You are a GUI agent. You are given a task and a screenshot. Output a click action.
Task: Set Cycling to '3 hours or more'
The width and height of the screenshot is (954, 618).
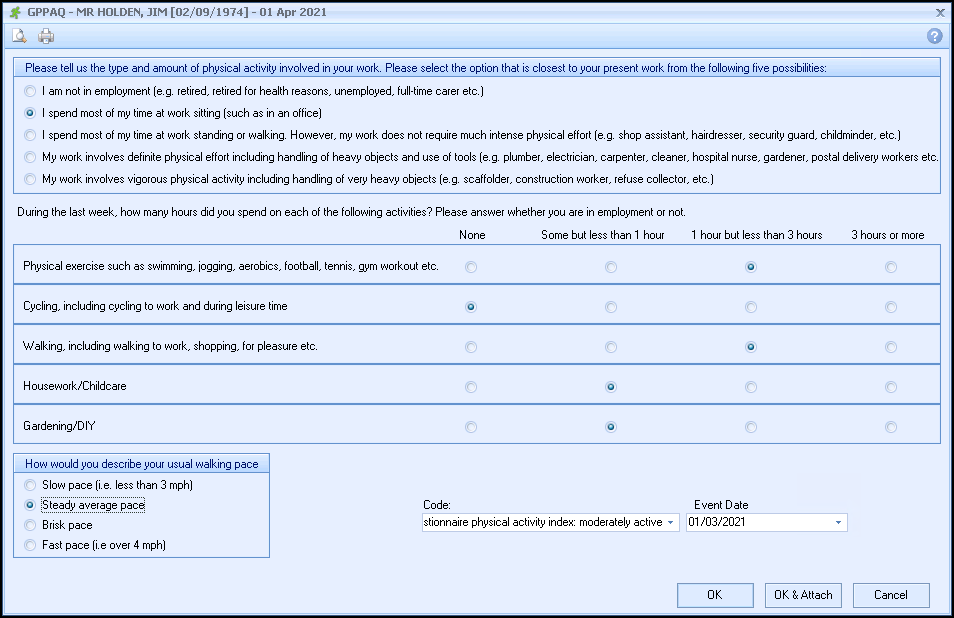(890, 307)
